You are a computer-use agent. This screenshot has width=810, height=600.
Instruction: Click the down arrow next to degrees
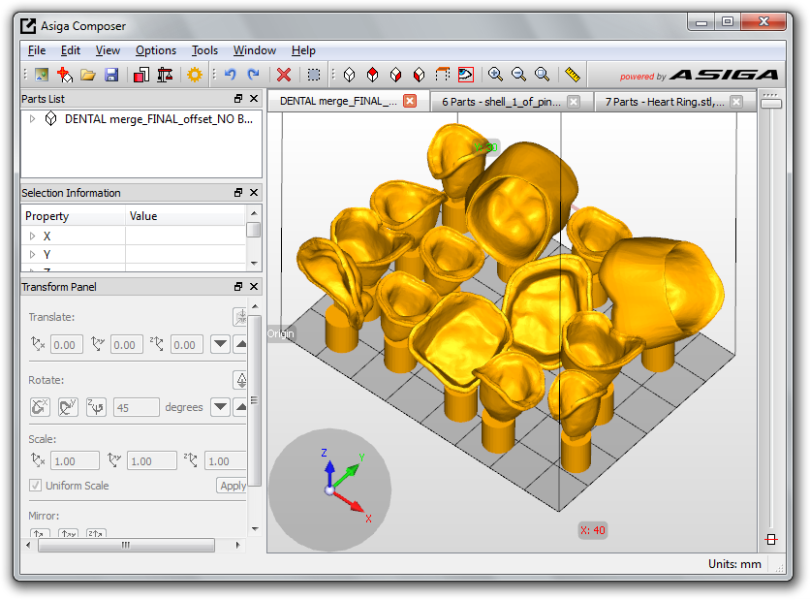tap(220, 407)
